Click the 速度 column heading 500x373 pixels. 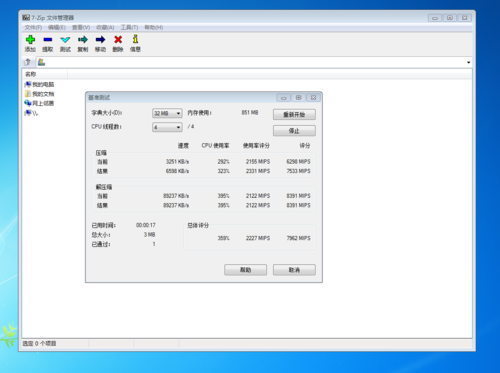(183, 145)
